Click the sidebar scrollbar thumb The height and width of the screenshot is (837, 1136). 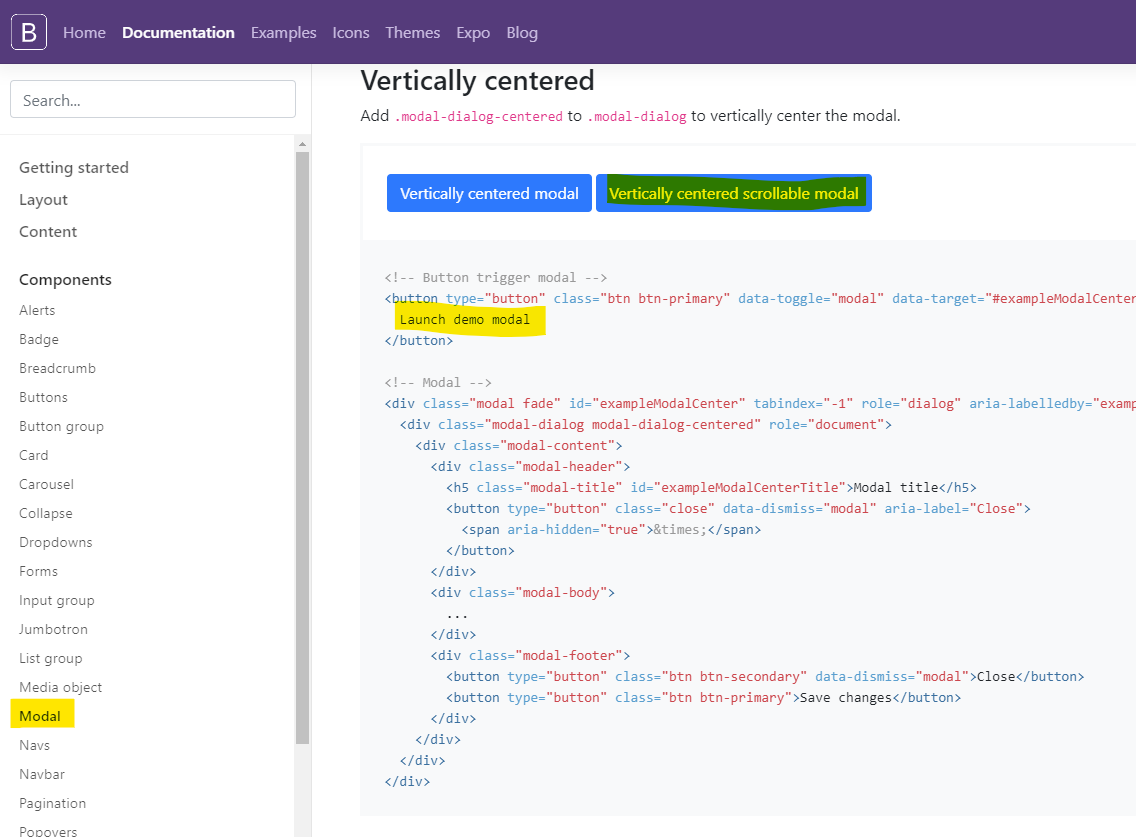point(302,447)
